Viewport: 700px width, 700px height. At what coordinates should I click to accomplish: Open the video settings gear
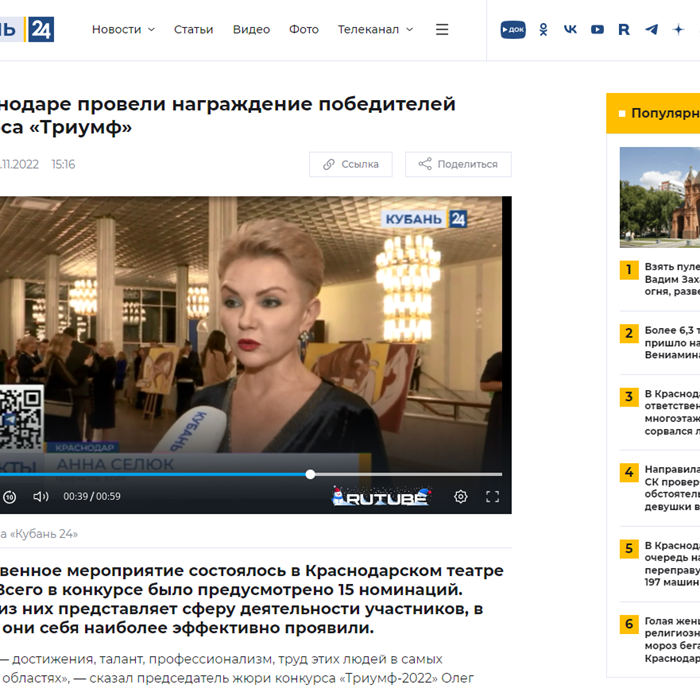pyautogui.click(x=461, y=496)
